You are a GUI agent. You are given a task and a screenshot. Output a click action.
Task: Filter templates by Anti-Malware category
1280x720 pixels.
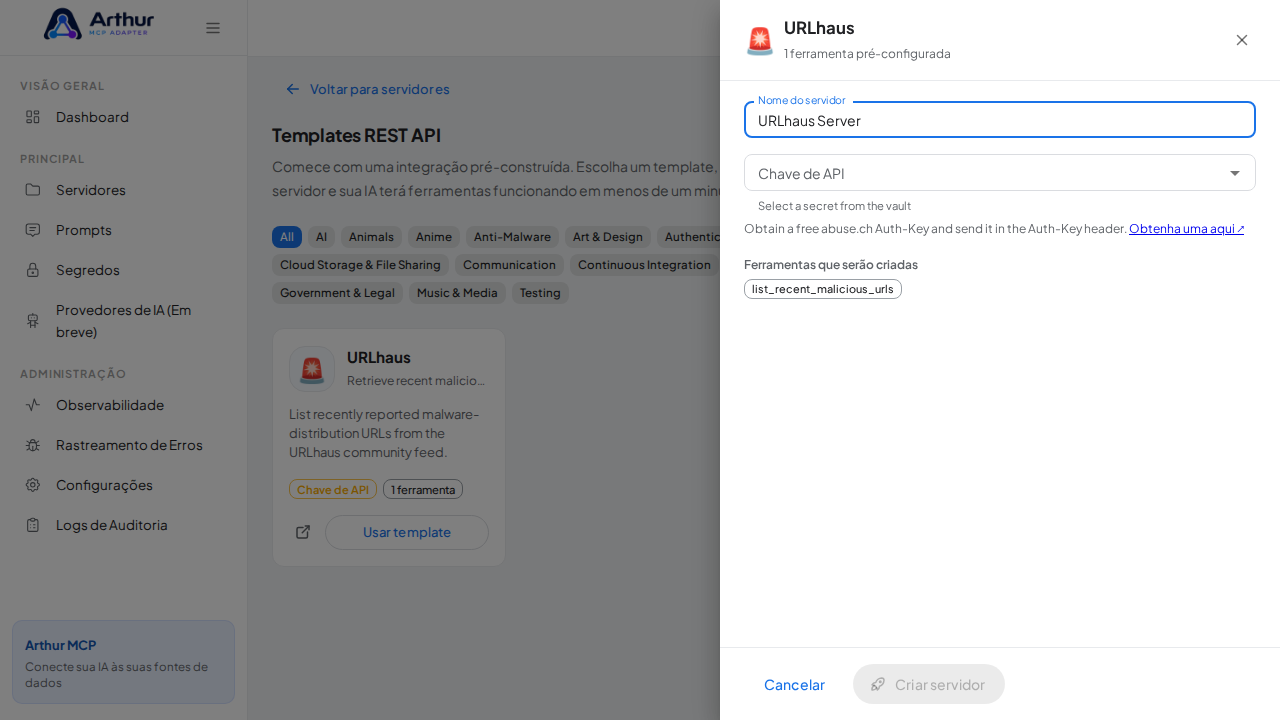tap(512, 237)
